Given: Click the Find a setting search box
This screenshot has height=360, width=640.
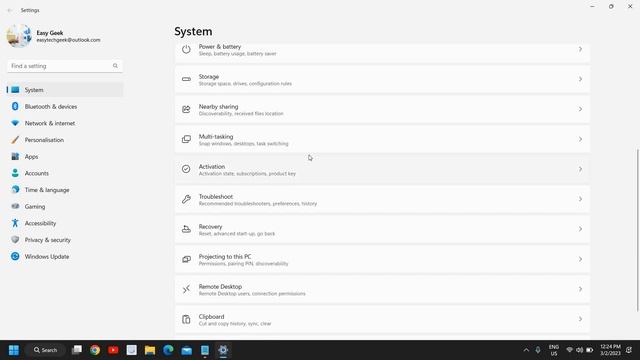Looking at the screenshot, I should tap(65, 66).
